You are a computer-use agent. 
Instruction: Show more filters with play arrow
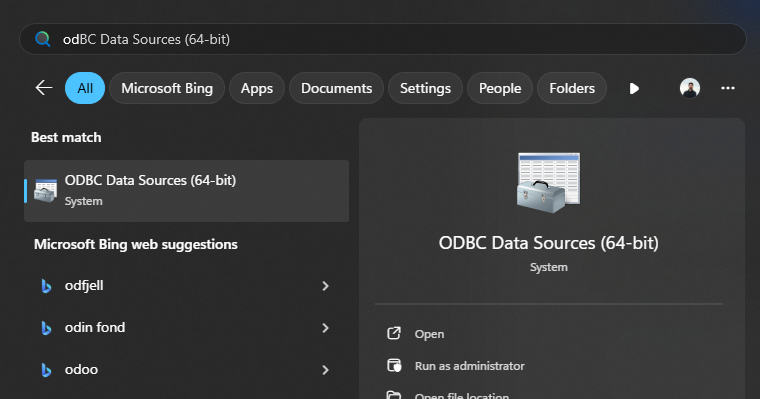pyautogui.click(x=634, y=88)
